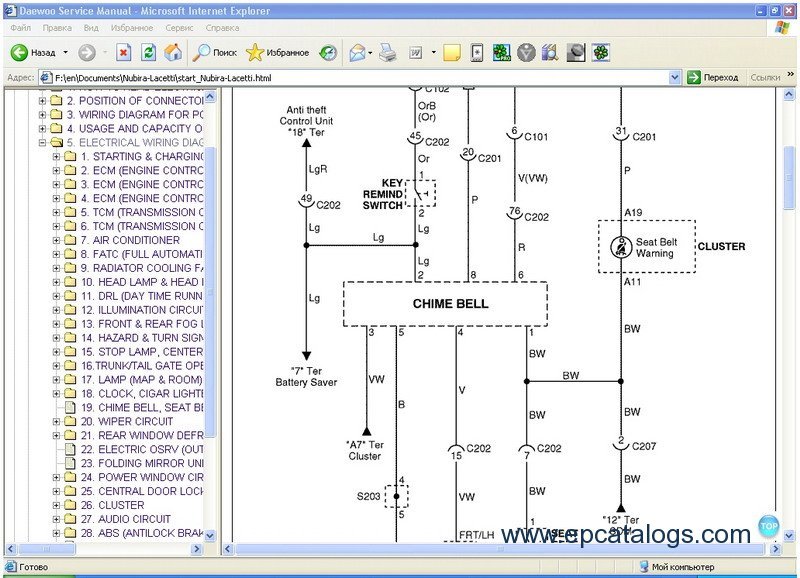Open 19. CHIME BELL, SEAT BELT page

[x=142, y=408]
